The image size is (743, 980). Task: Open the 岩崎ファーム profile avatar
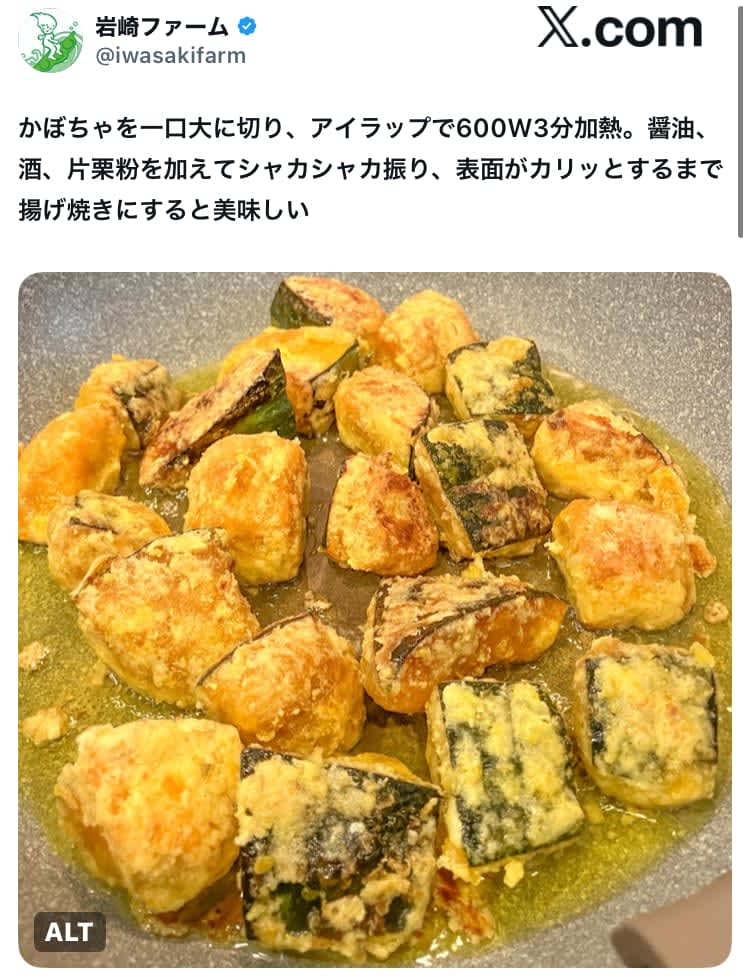(51, 41)
